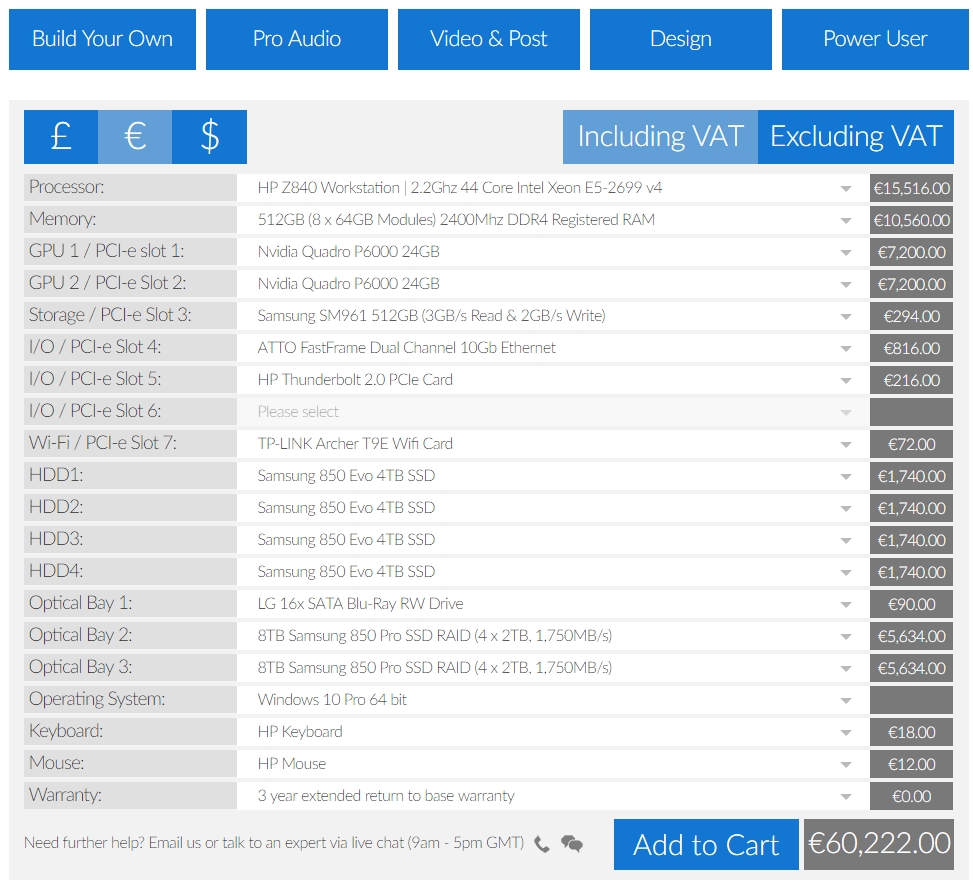Open the HDD4 dropdown

coord(552,572)
